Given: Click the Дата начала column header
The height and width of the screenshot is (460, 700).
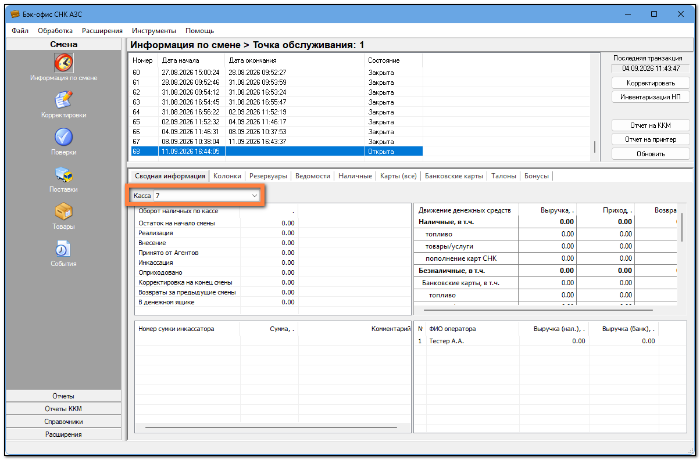Looking at the screenshot, I should click(191, 60).
